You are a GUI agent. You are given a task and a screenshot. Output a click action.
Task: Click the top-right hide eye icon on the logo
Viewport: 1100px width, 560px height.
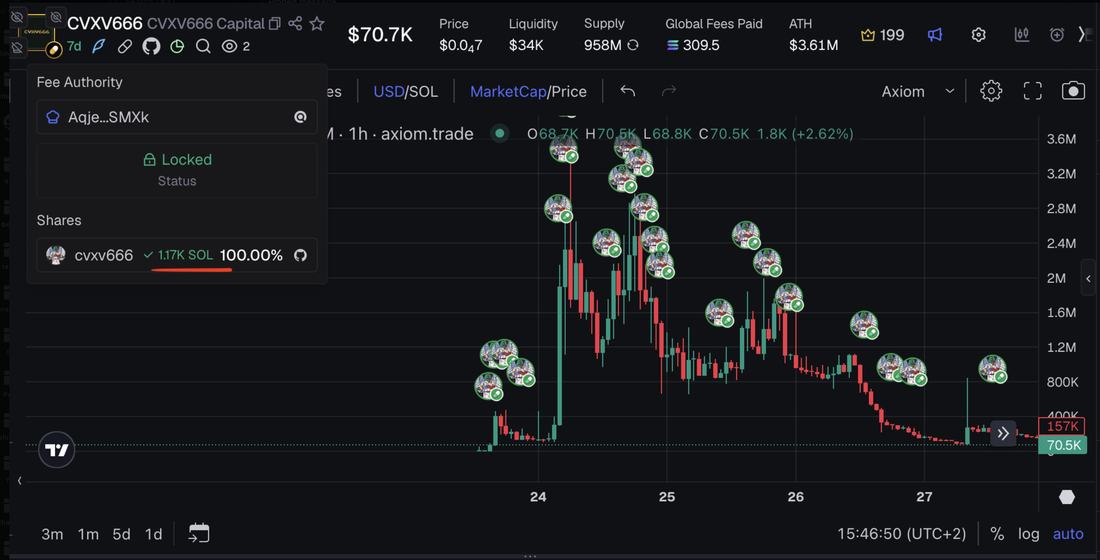click(x=56, y=16)
